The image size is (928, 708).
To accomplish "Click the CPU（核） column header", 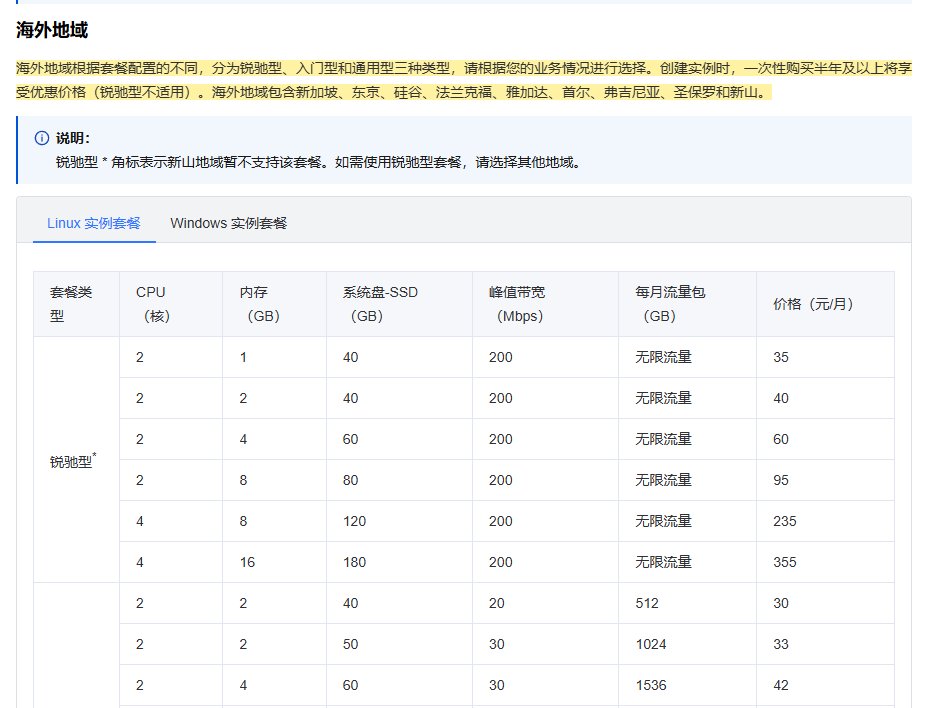I will [x=171, y=304].
